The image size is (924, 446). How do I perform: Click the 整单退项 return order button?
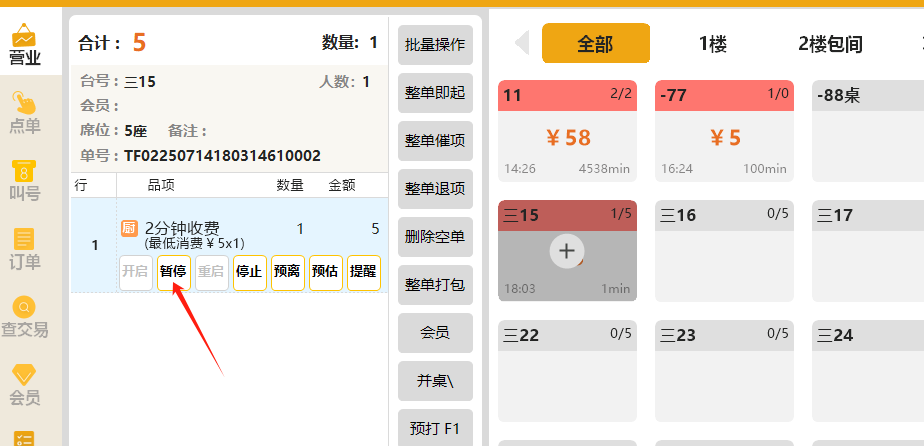point(435,189)
